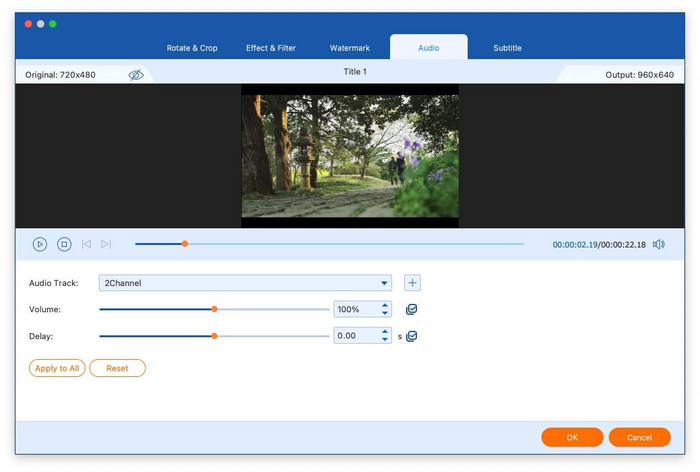Decrease the delay value with the down arrow

click(385, 340)
